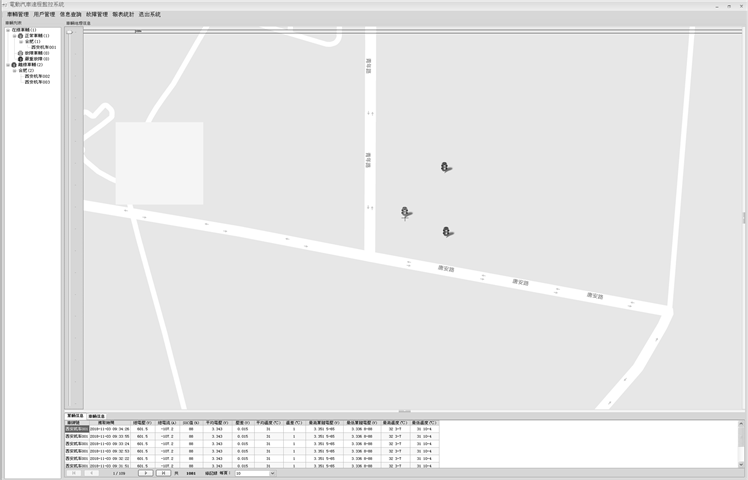Click the splitter grip at map right edge
Image resolution: width=748 pixels, height=480 pixels.
click(x=744, y=218)
